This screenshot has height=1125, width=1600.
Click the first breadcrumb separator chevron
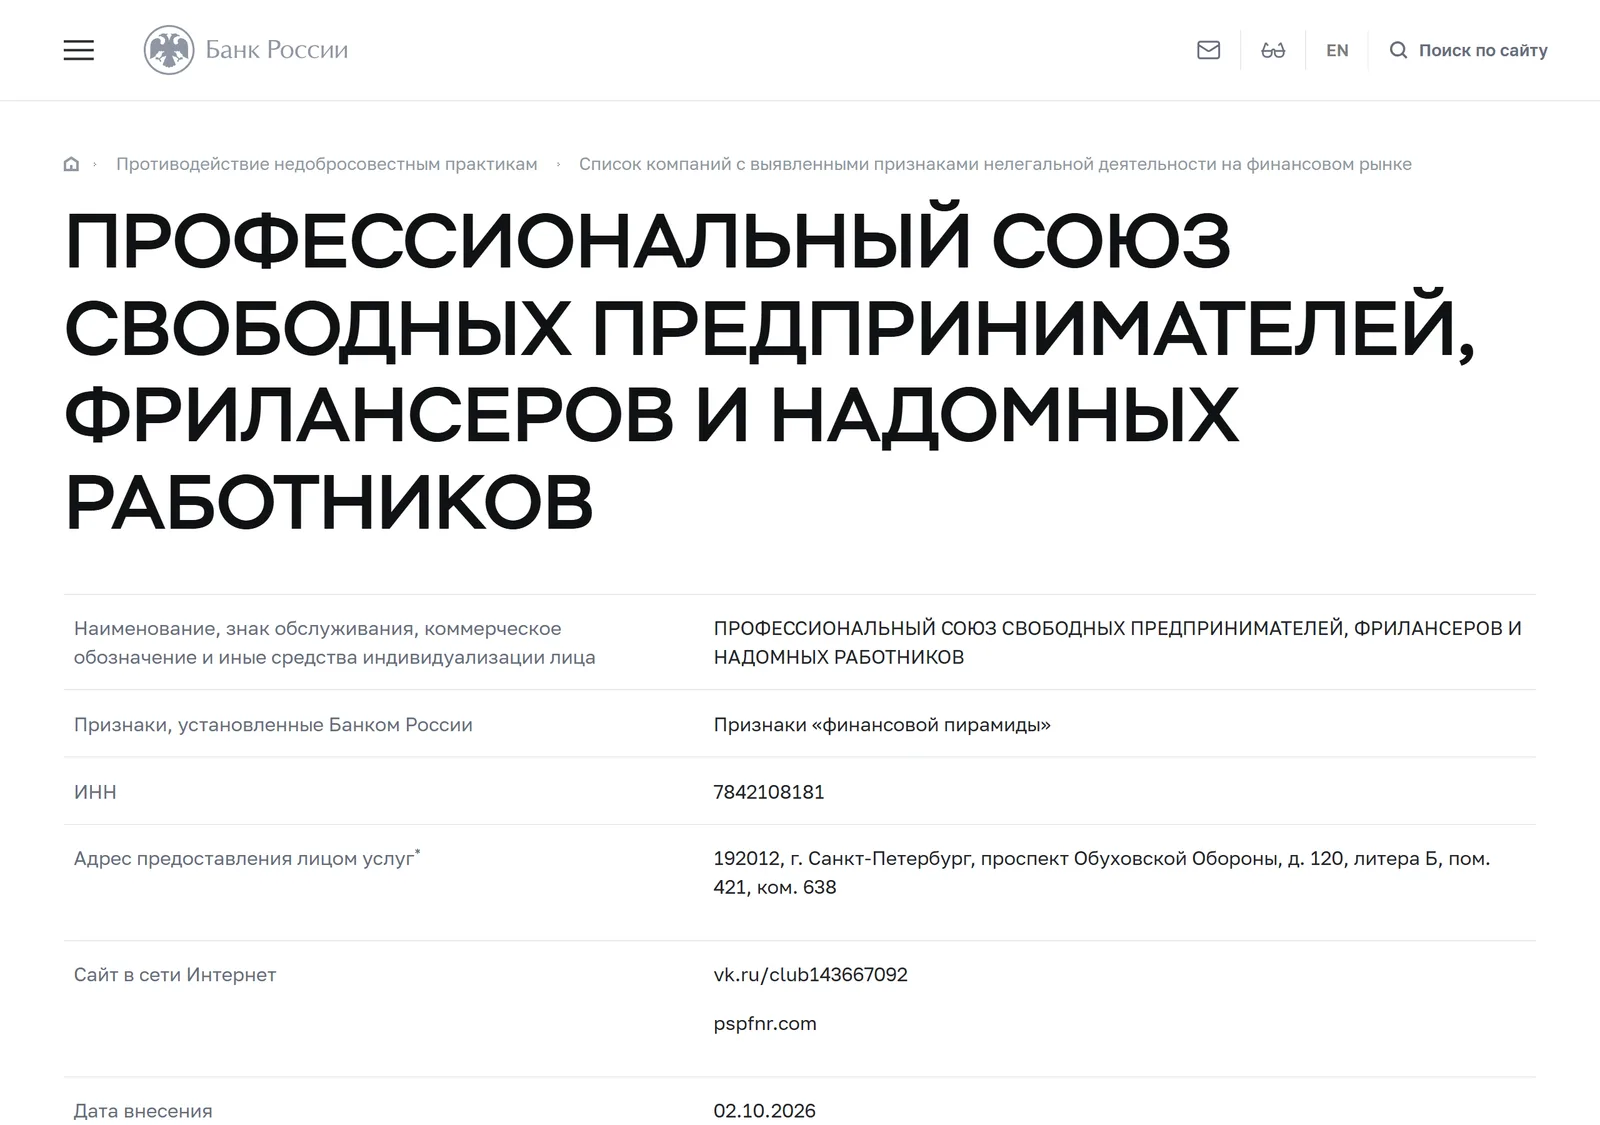[95, 164]
